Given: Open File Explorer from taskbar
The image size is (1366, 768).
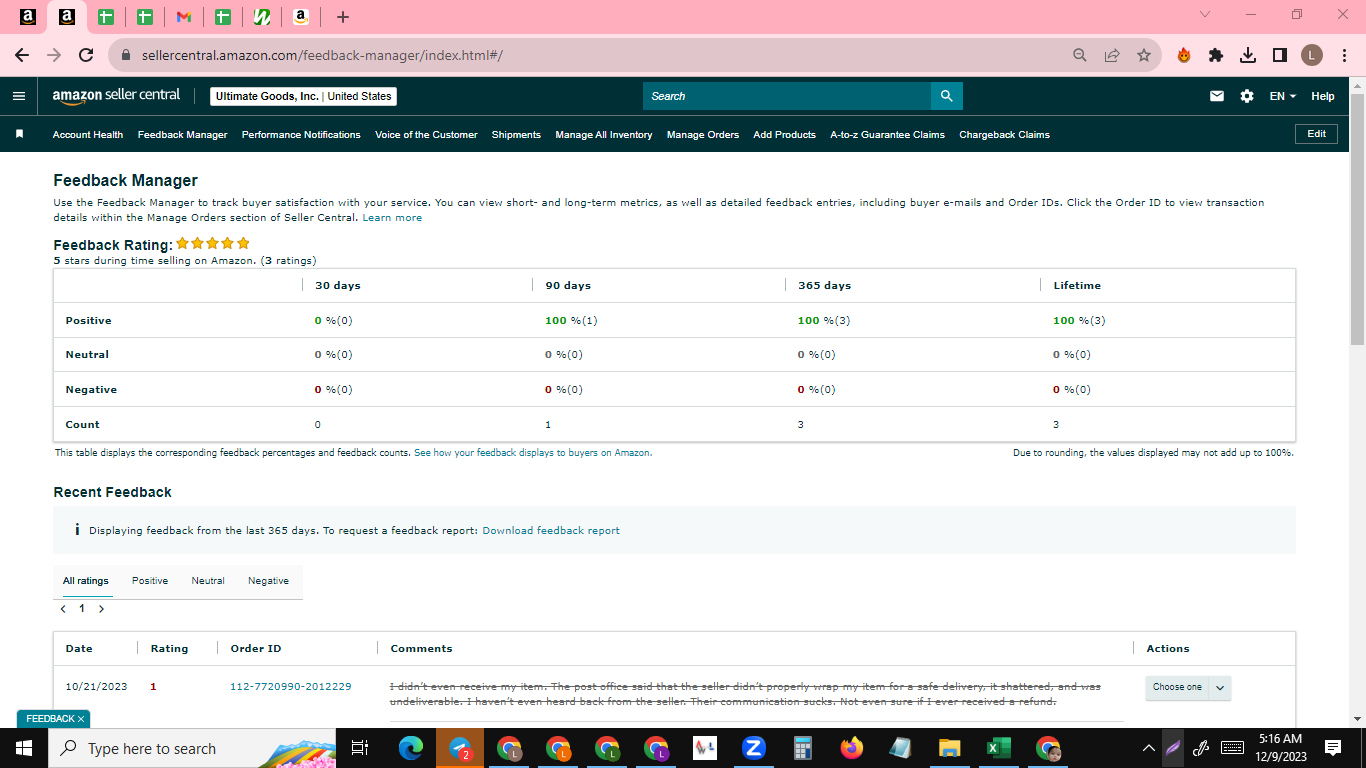Looking at the screenshot, I should pos(949,748).
